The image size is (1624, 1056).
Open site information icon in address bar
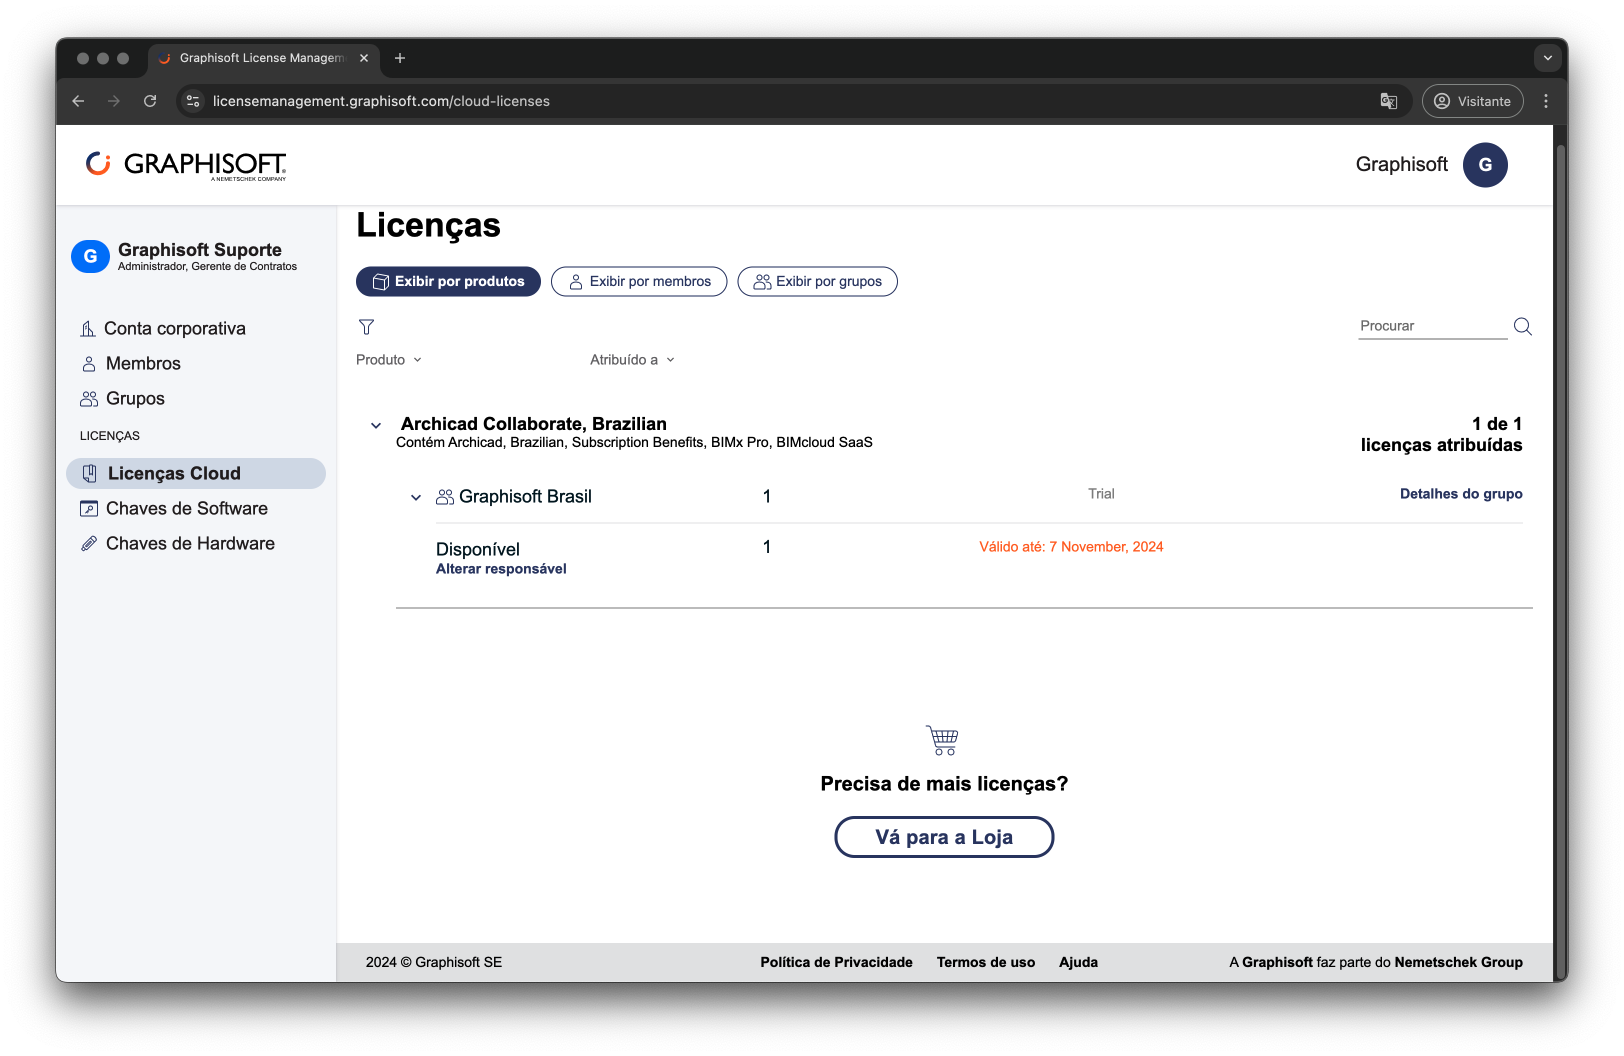pos(194,101)
